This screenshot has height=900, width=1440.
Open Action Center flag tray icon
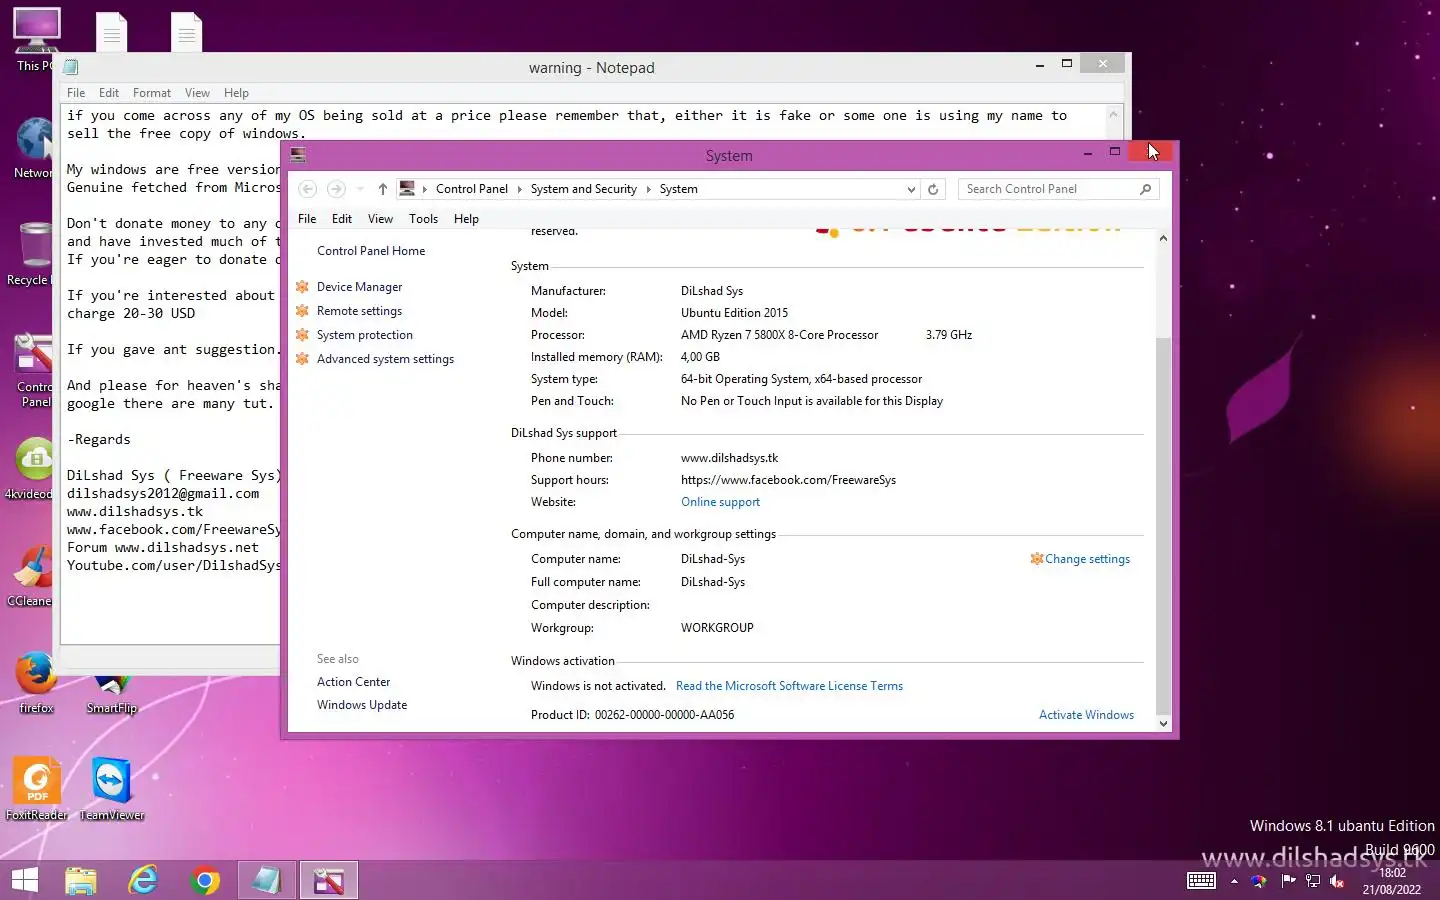(x=1288, y=881)
